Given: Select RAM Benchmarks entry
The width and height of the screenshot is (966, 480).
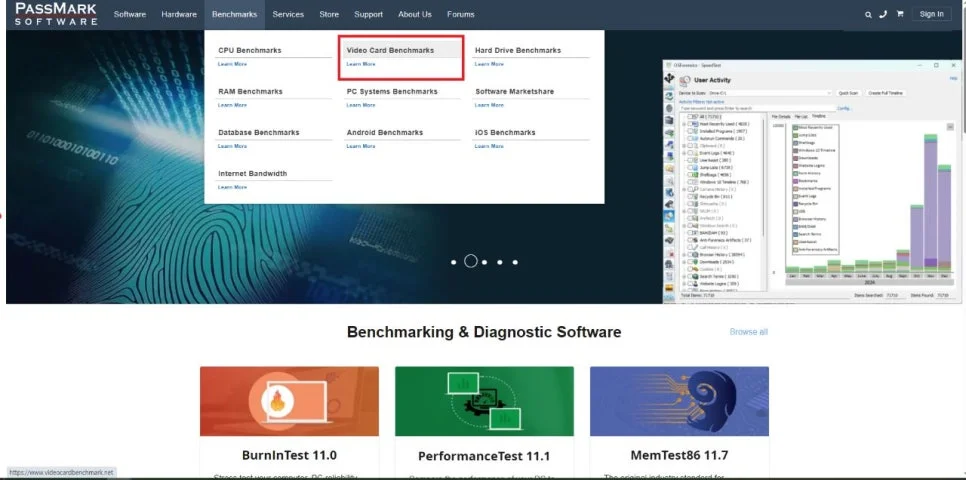Looking at the screenshot, I should [250, 91].
